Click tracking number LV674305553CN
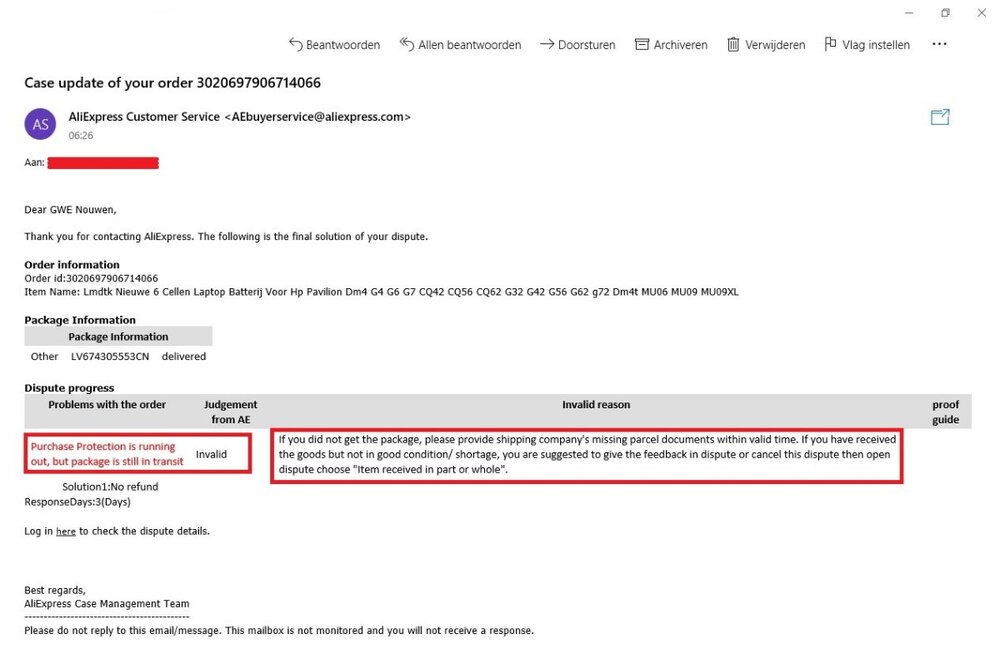 click(110, 357)
